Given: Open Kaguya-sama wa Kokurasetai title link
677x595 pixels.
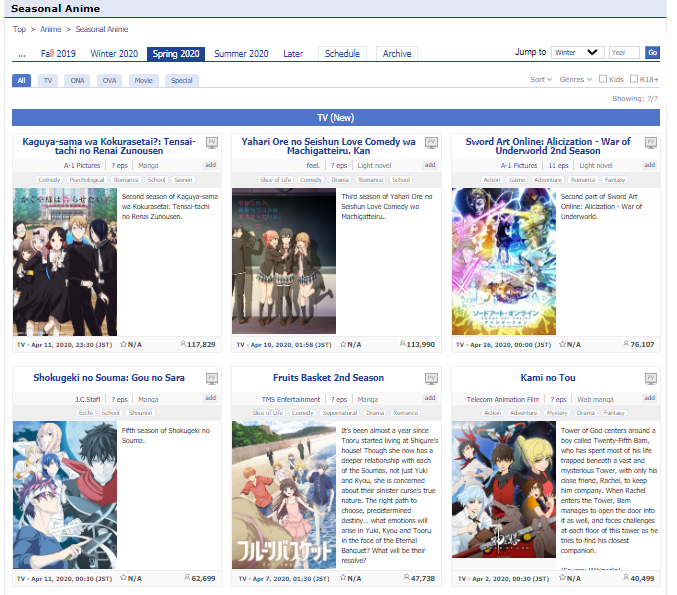Looking at the screenshot, I should point(109,146).
